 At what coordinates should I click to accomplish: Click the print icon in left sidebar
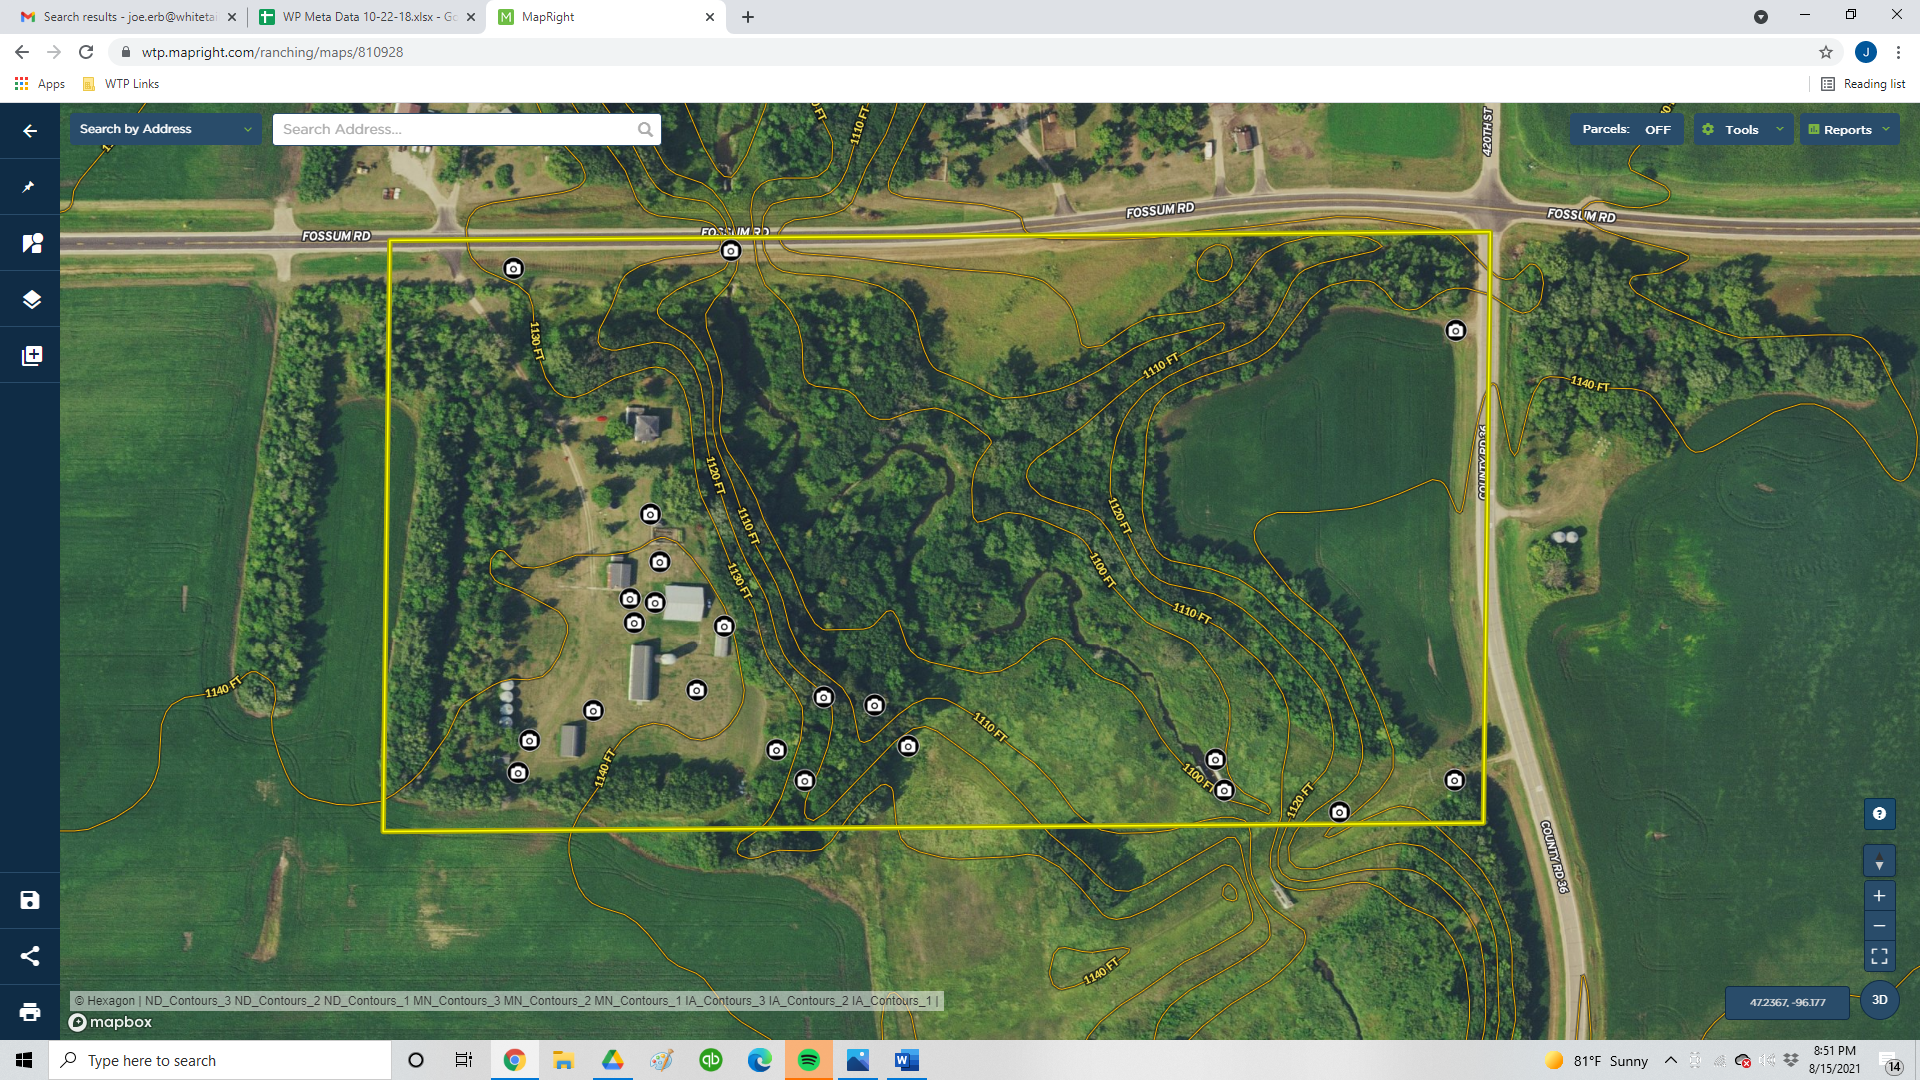30,1012
